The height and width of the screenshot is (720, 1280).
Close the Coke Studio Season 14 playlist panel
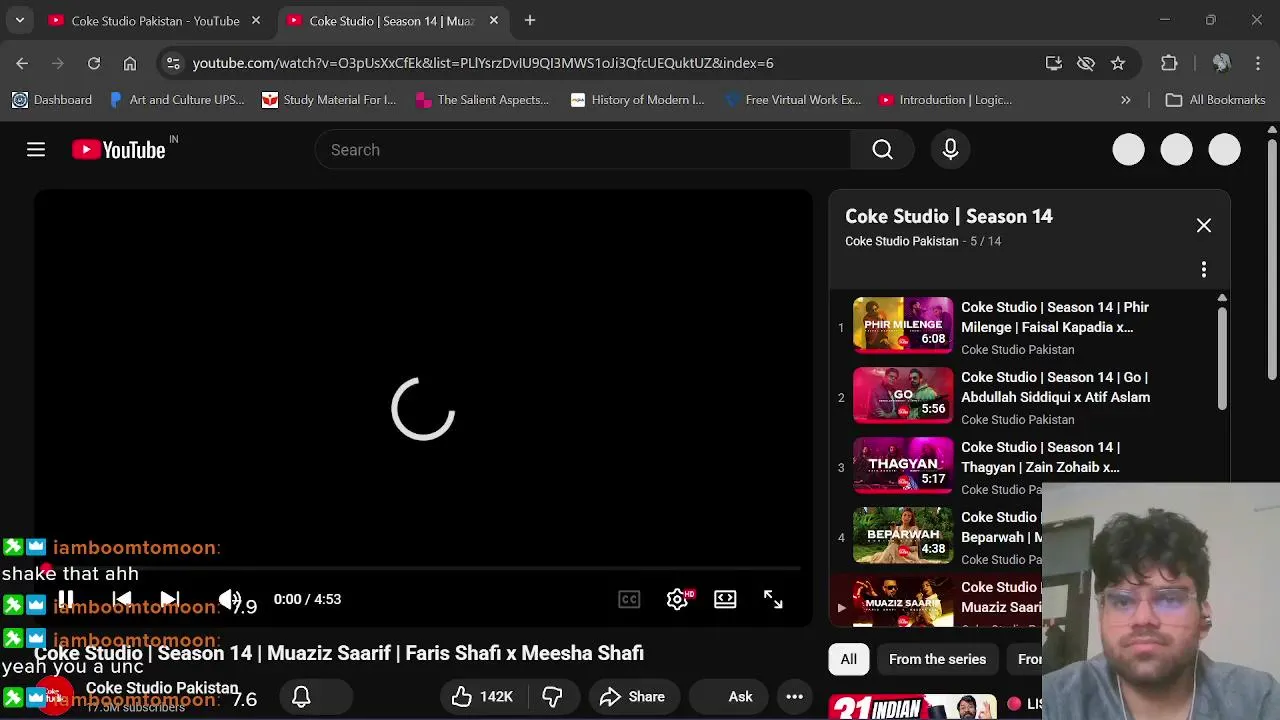tap(1204, 225)
